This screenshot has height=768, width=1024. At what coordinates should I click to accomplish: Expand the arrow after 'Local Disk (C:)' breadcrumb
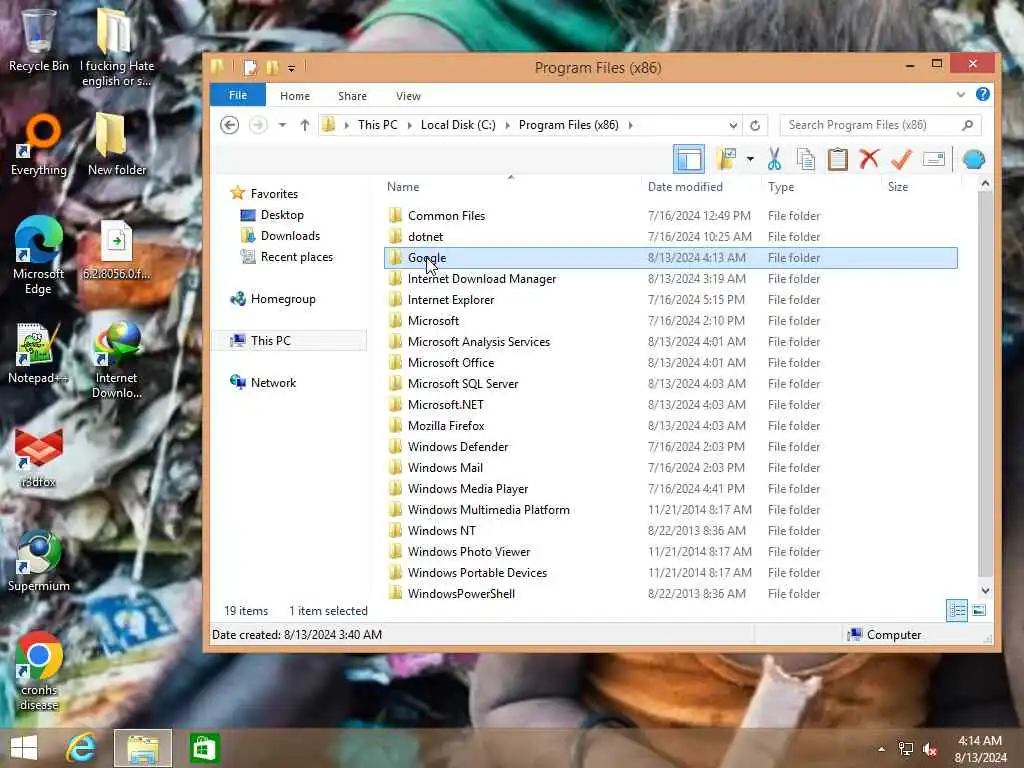pyautogui.click(x=507, y=125)
